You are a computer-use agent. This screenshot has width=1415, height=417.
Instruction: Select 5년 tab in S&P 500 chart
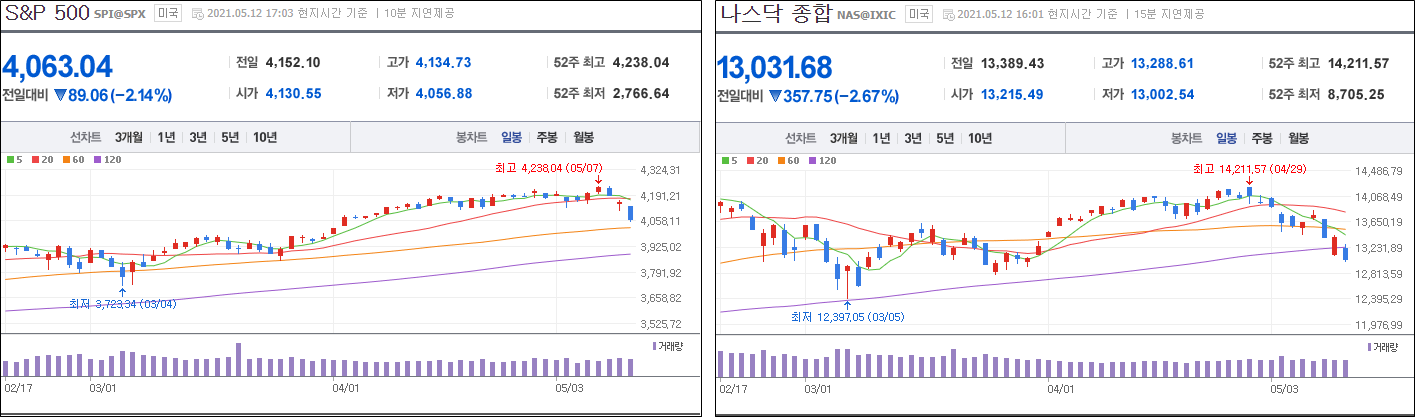tap(231, 138)
